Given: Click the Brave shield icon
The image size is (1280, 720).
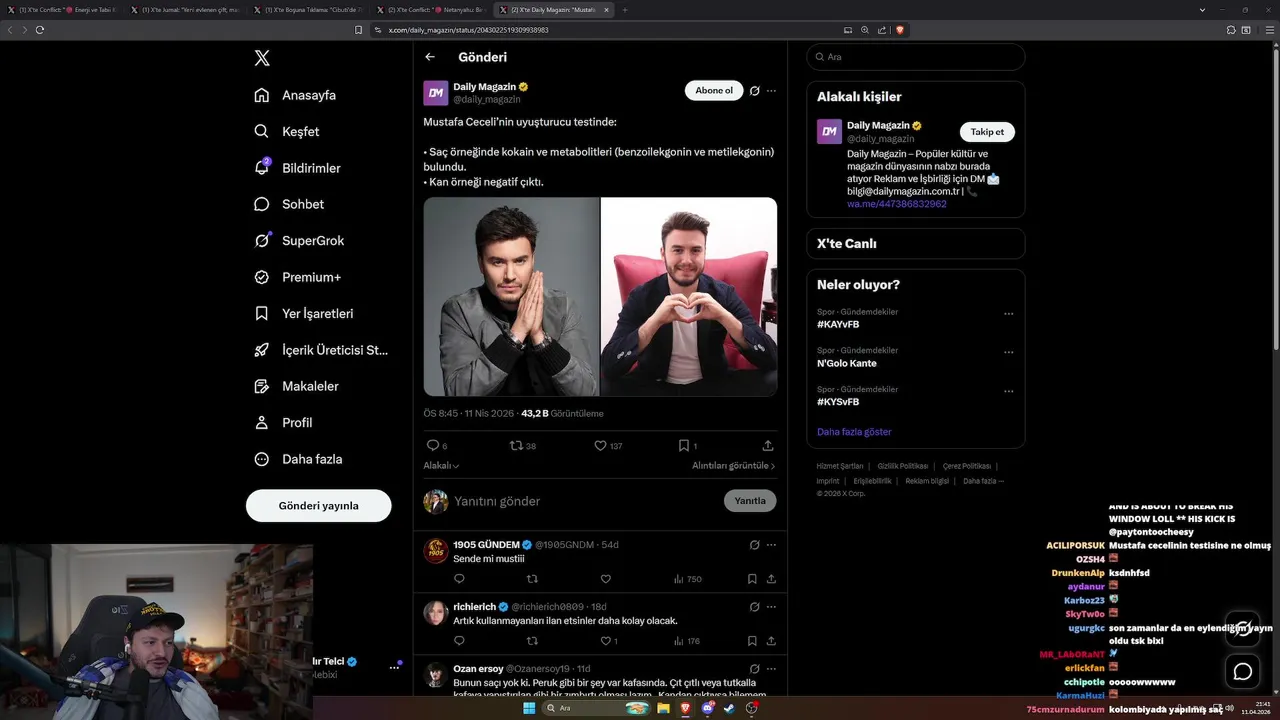Looking at the screenshot, I should pos(900,30).
